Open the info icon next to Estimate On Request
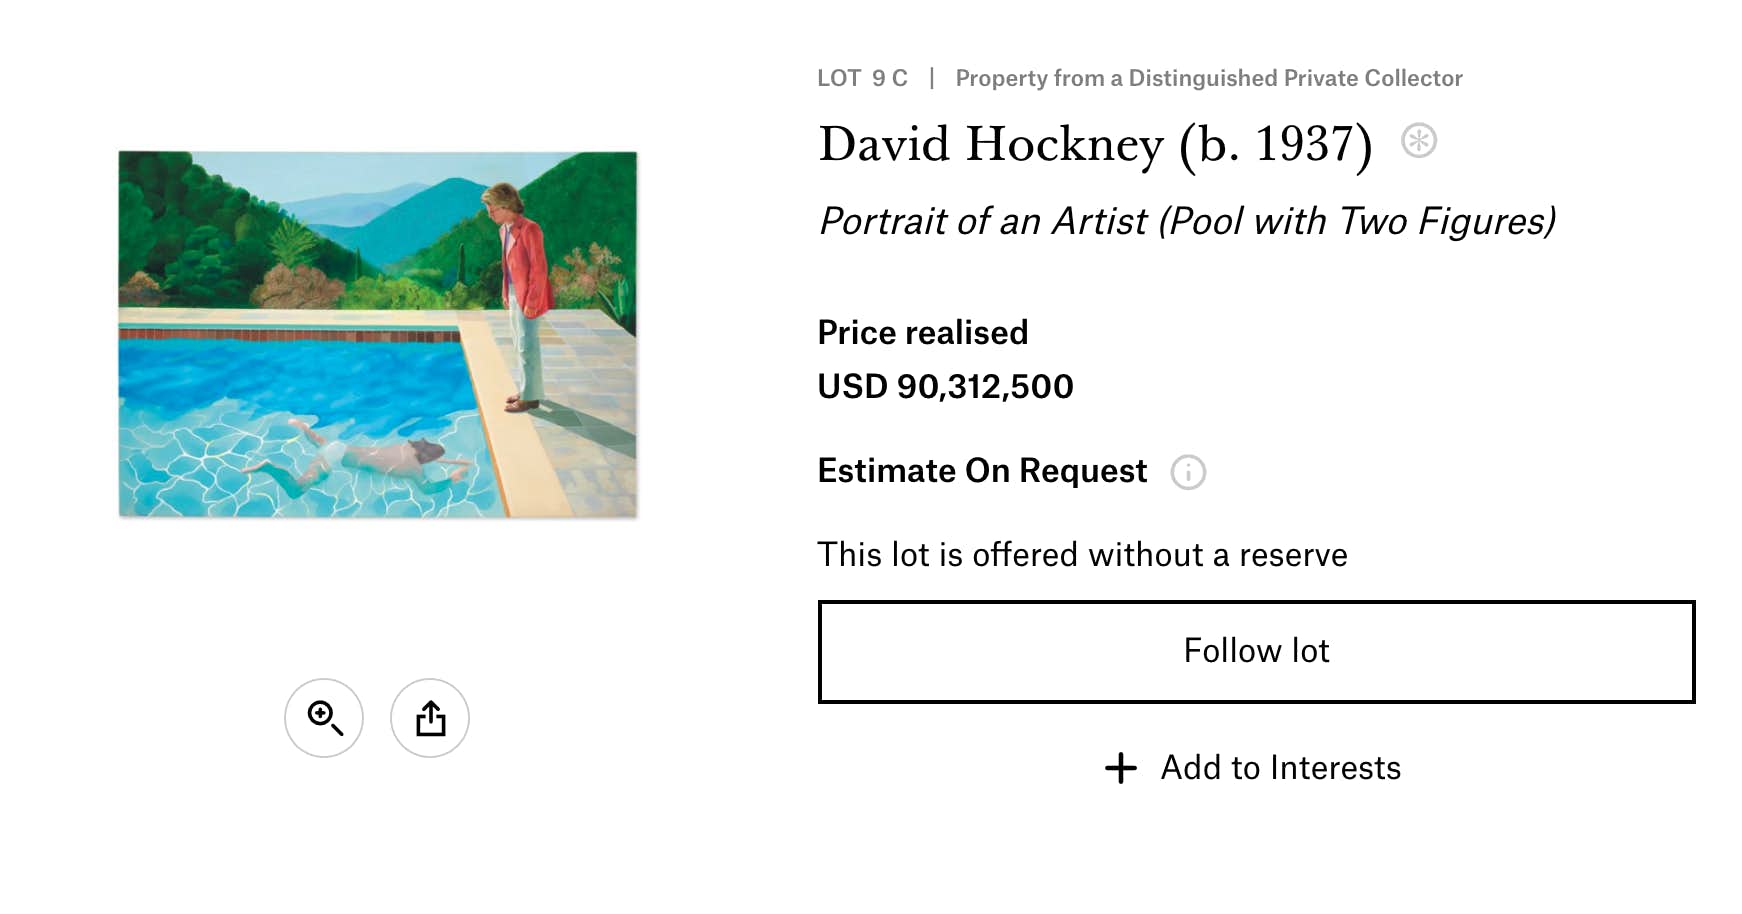This screenshot has height=914, width=1742. coord(1188,472)
